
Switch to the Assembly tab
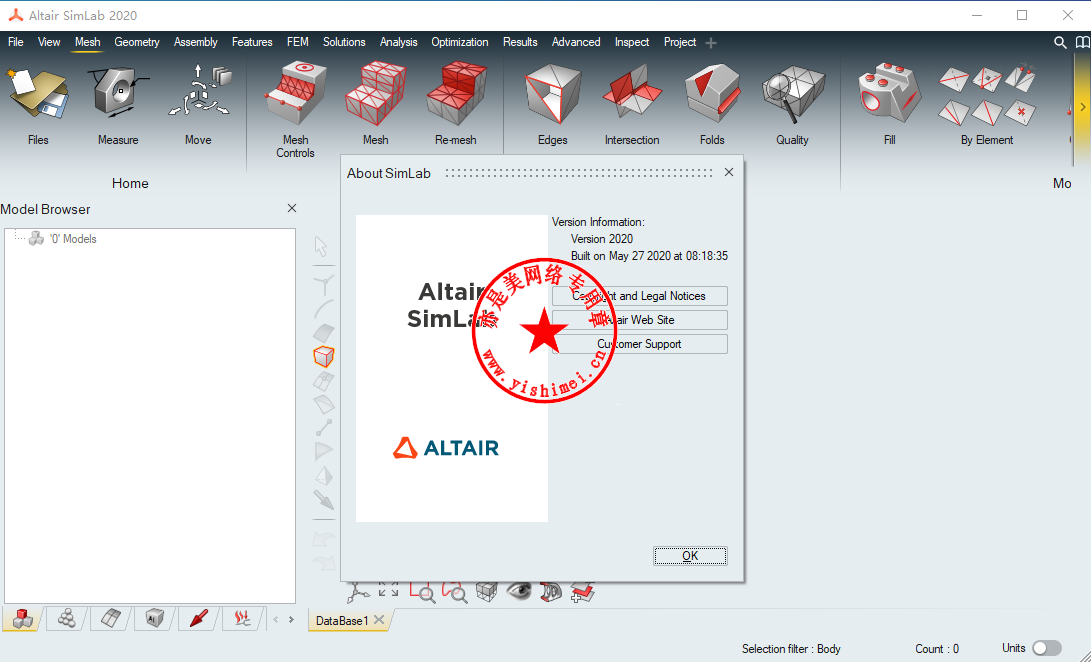pos(196,42)
